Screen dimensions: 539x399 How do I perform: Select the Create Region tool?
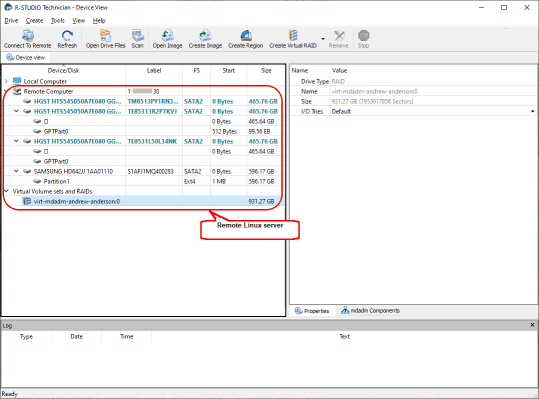point(245,39)
